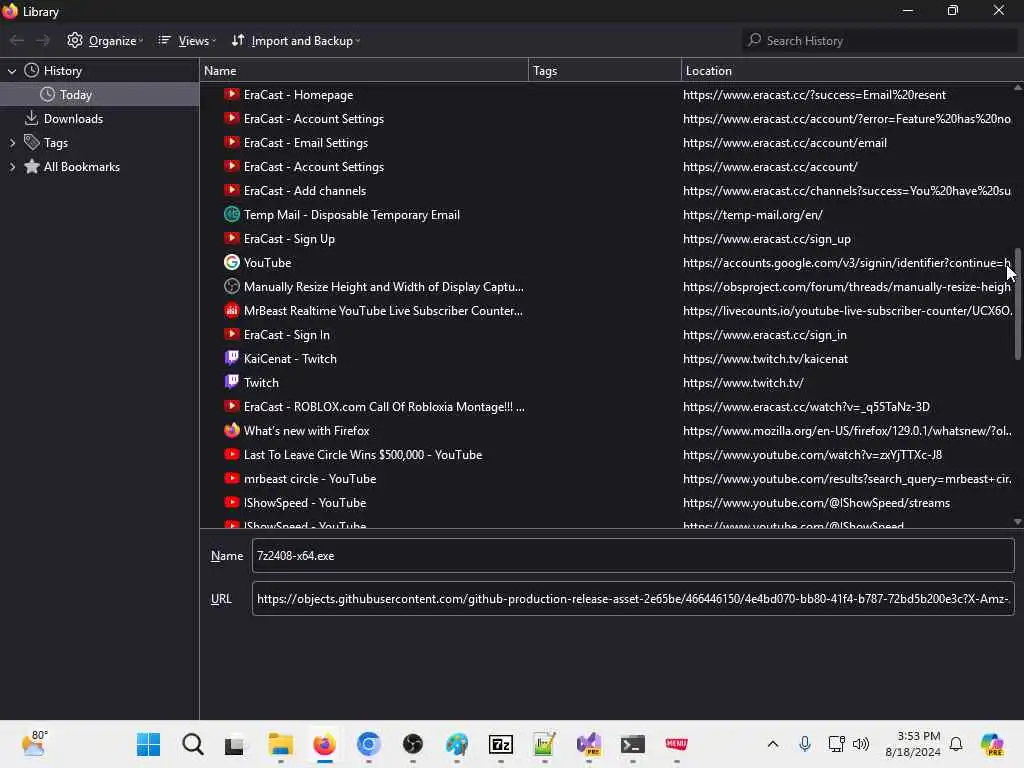This screenshot has width=1024, height=768.
Task: Click the https://temp-mail.org/en/ location cell
Action: 752,215
